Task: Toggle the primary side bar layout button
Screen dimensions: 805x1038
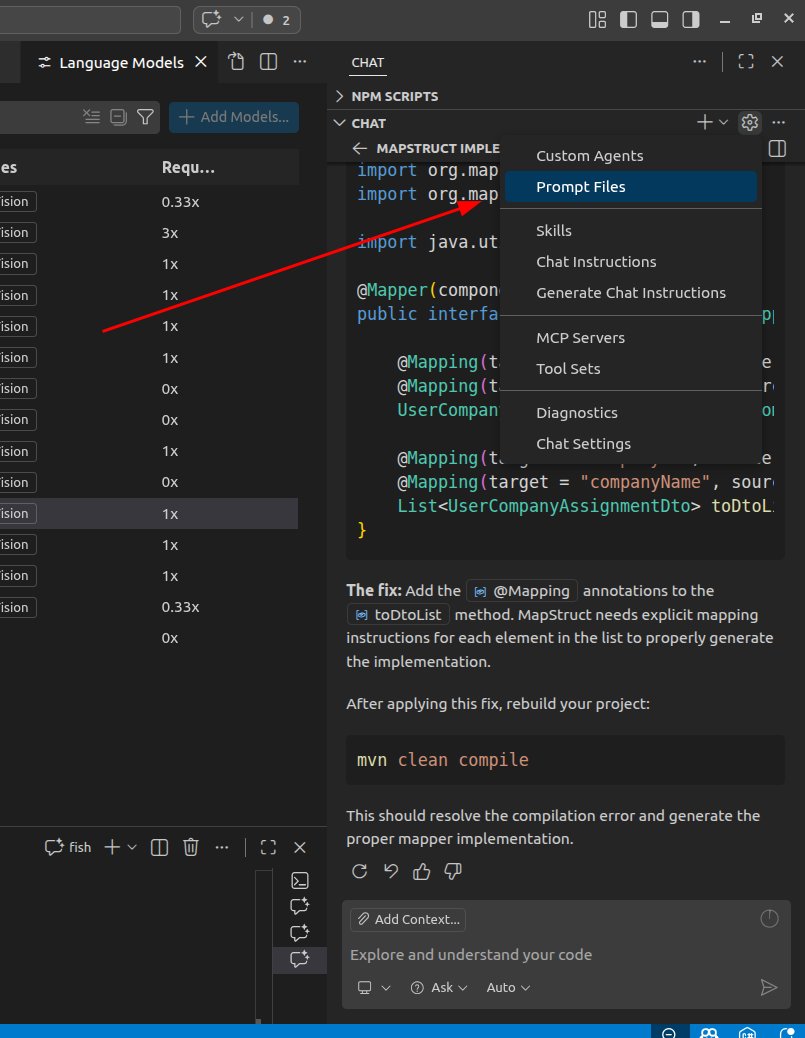Action: [629, 19]
